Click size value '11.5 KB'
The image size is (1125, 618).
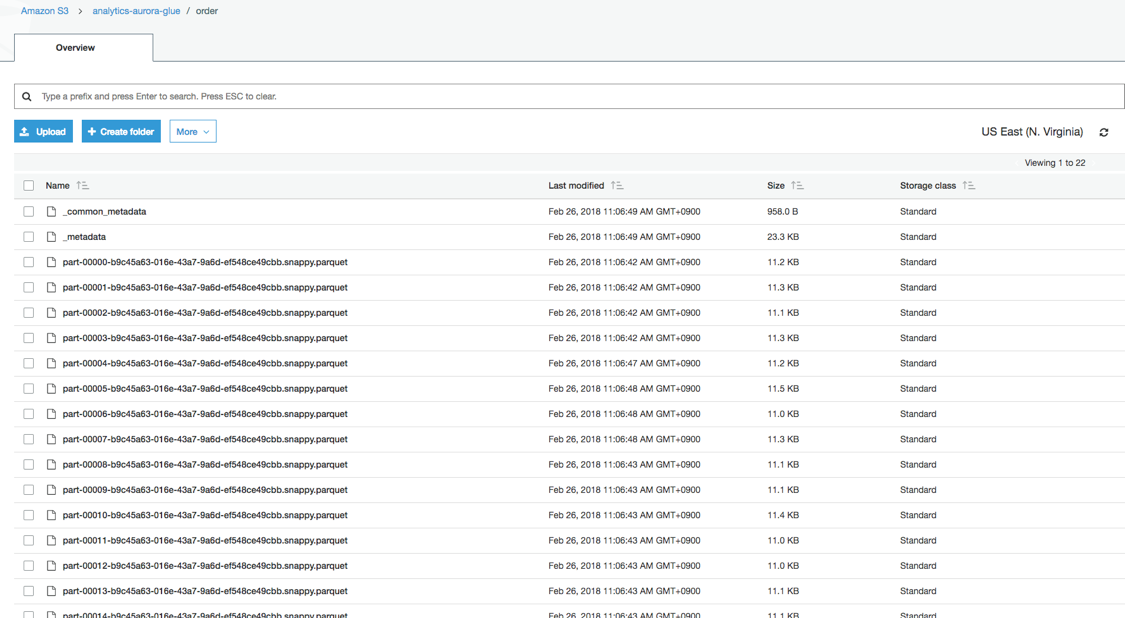tap(783, 388)
